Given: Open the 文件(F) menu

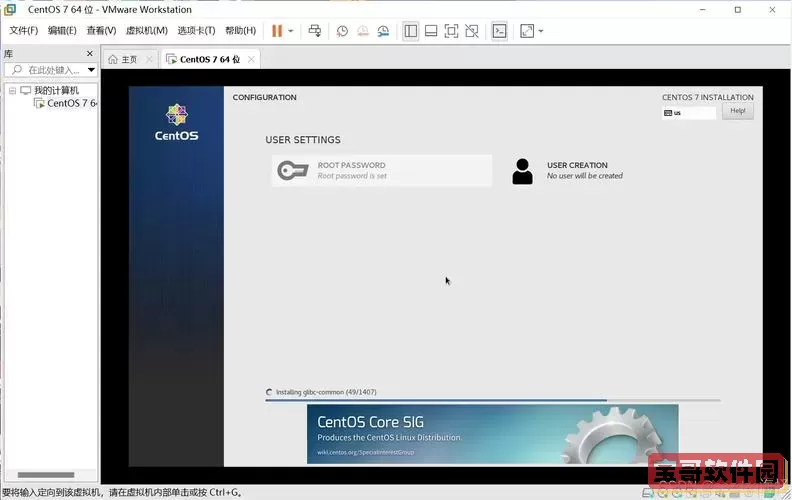Looking at the screenshot, I should click(x=24, y=30).
